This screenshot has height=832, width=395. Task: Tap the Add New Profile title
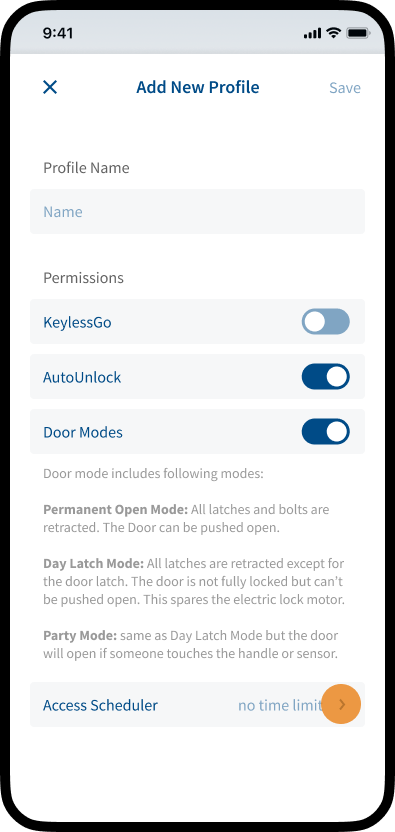coord(198,87)
